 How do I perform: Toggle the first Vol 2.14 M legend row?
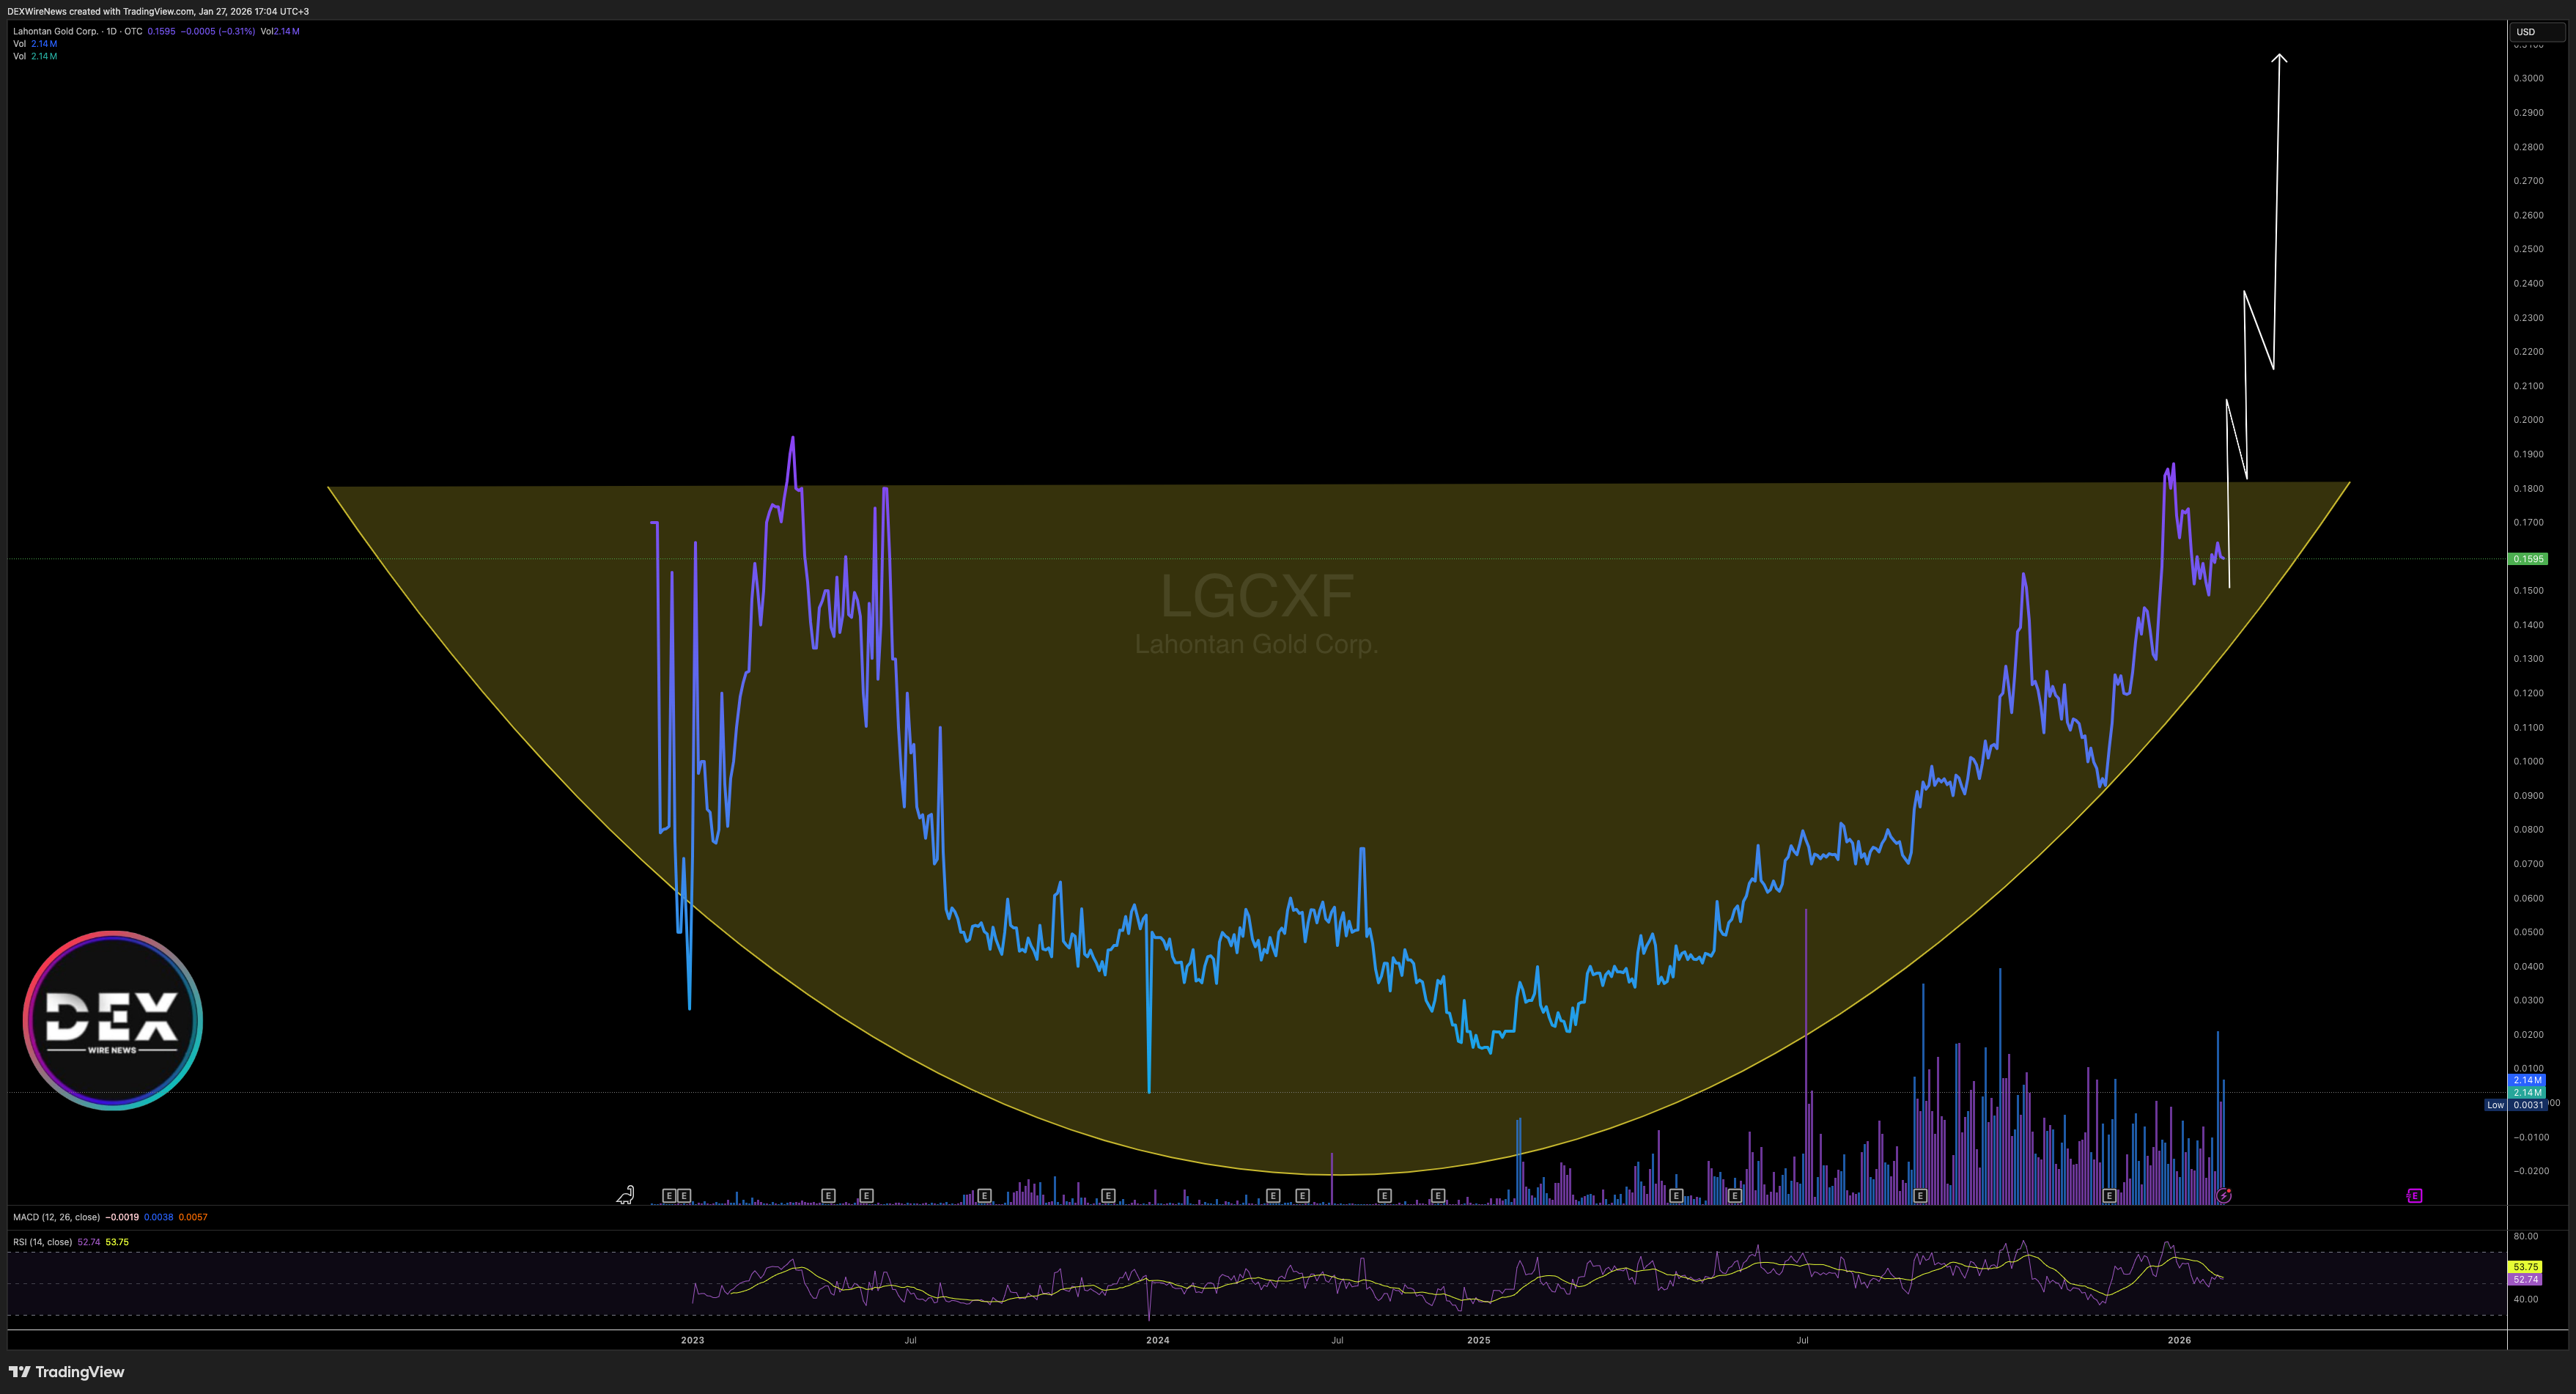[x=35, y=44]
